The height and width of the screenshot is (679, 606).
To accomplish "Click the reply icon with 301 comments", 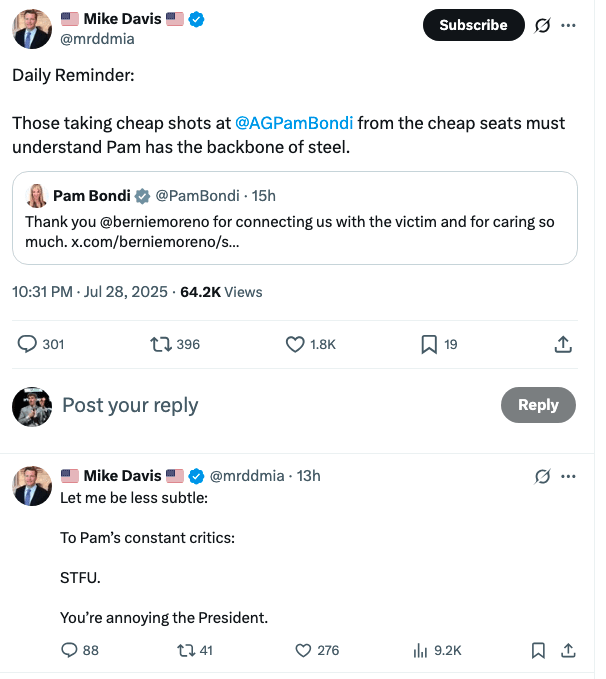I will pyautogui.click(x=28, y=344).
